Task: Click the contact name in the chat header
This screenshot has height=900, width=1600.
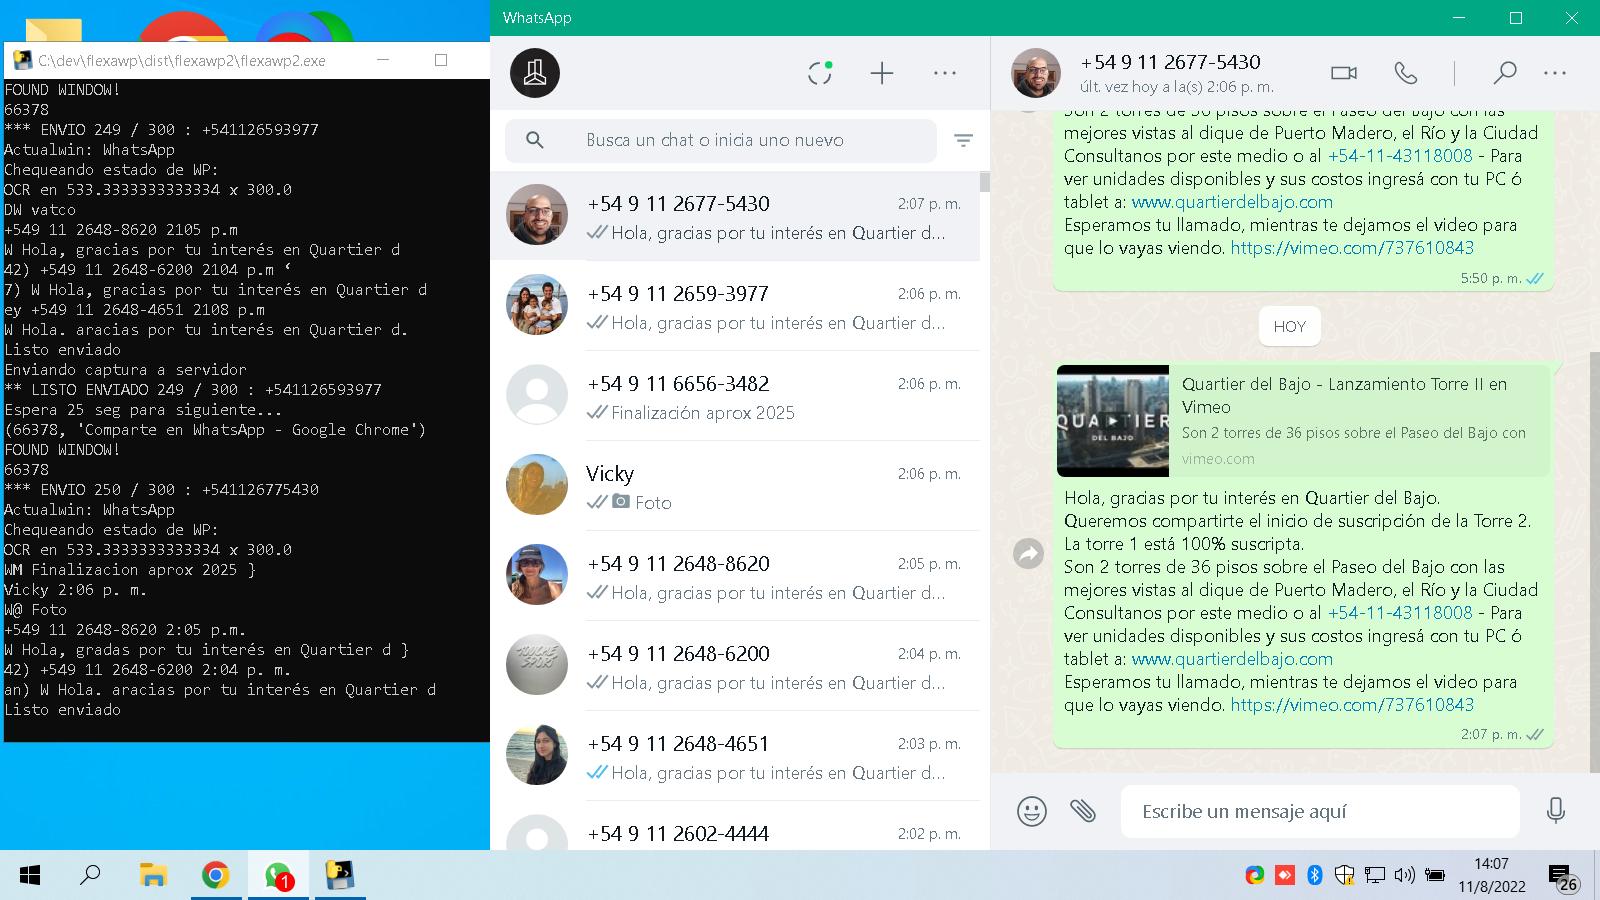Action: 1170,62
